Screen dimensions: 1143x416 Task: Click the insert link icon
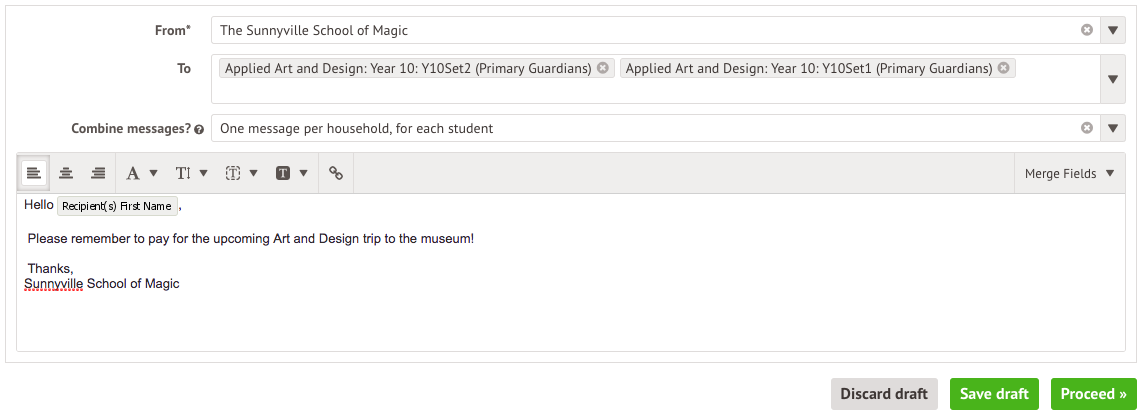click(336, 173)
